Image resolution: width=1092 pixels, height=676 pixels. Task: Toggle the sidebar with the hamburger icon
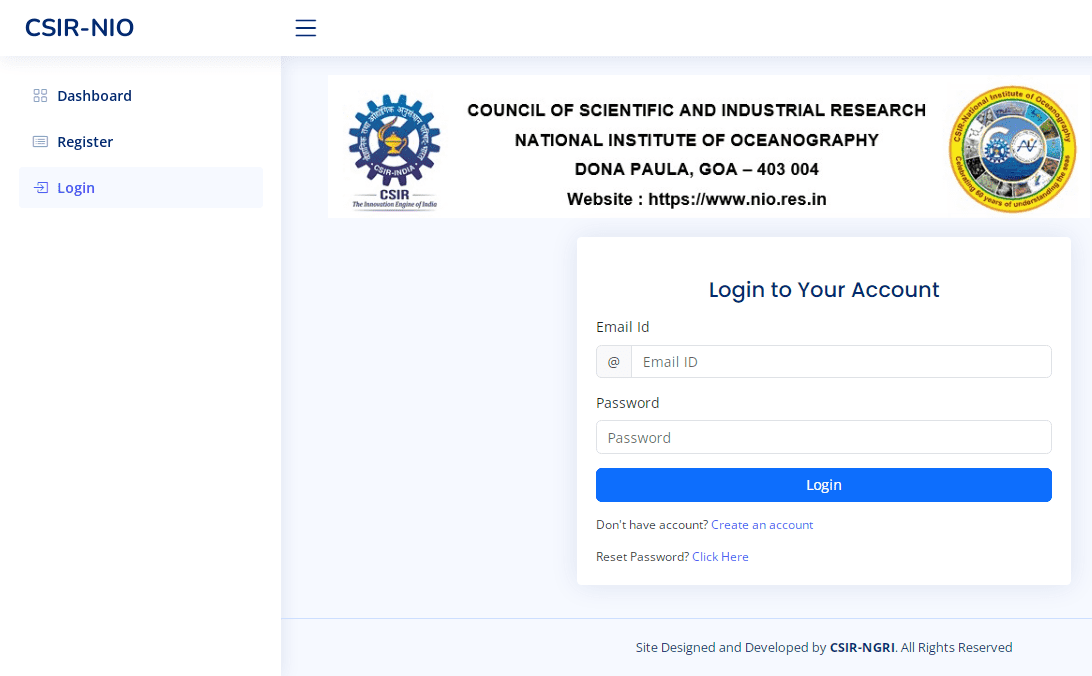click(306, 28)
